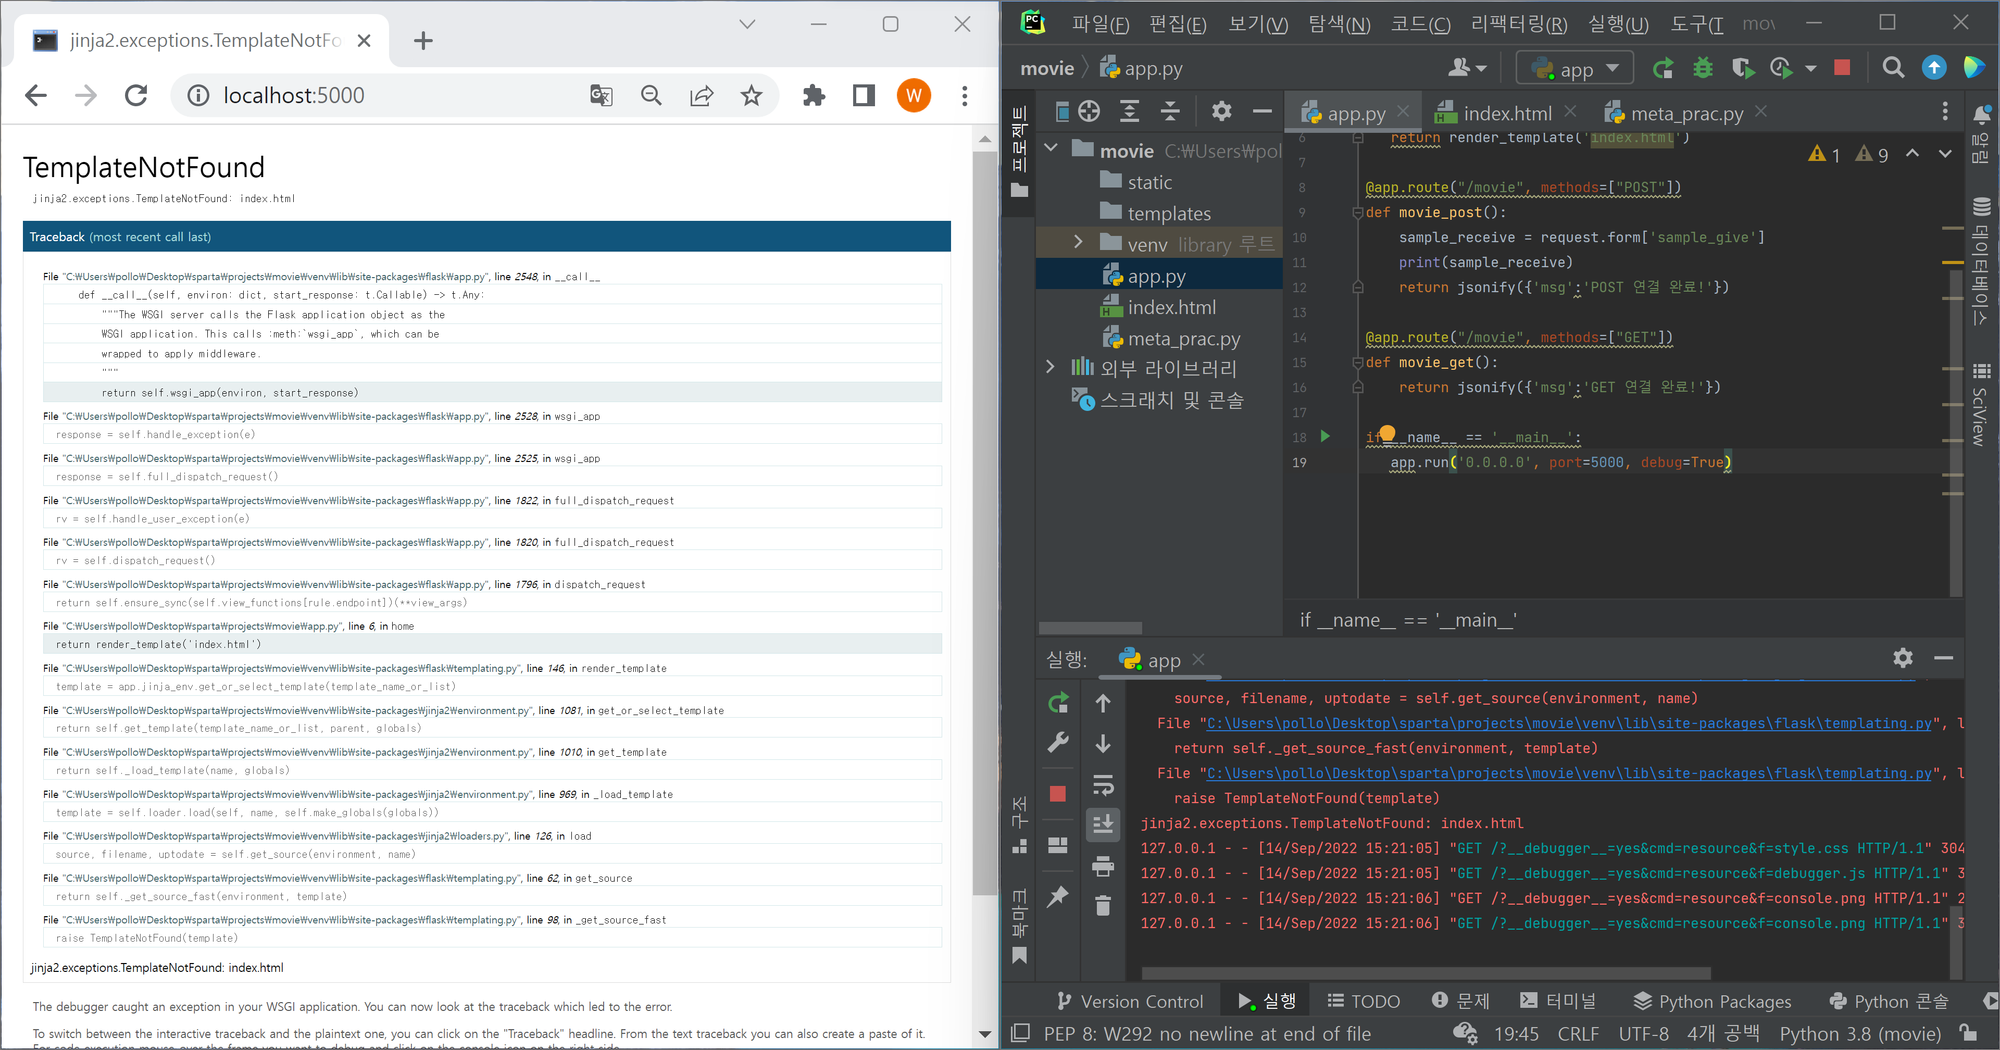
Task: Open the 리팩터링(R) menu
Action: click(1519, 23)
